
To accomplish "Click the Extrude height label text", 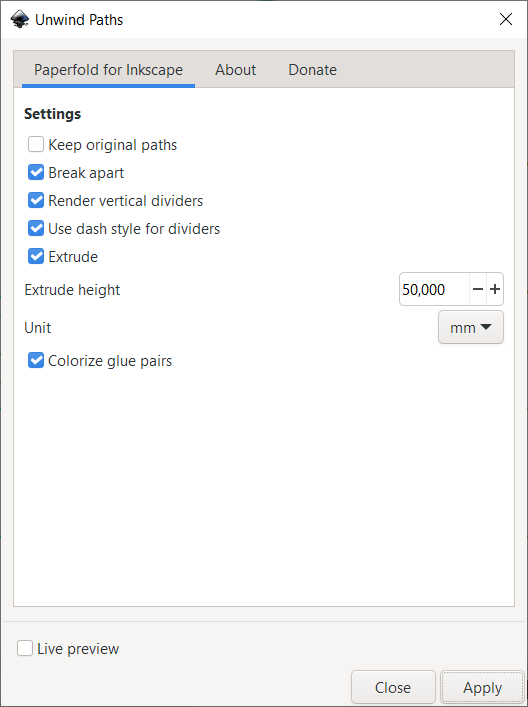I will click(x=72, y=289).
